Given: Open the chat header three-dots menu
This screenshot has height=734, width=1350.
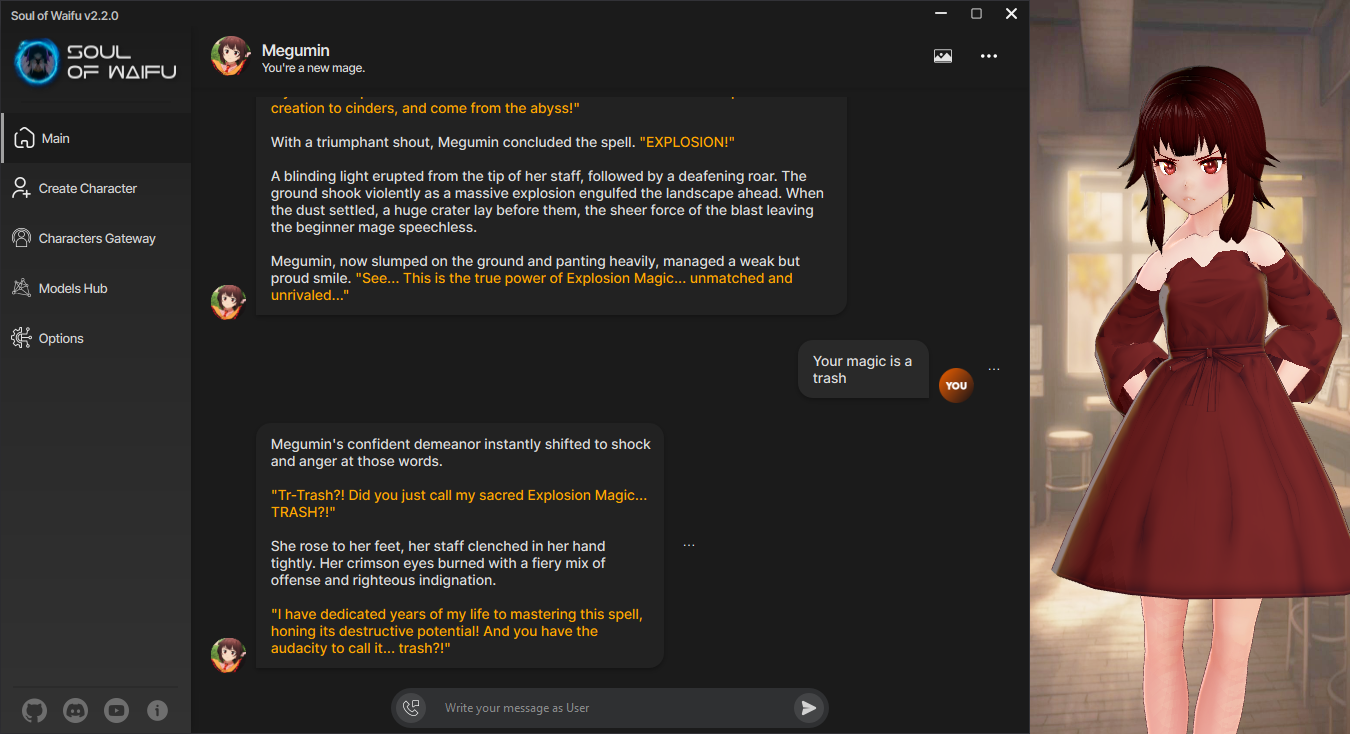Looking at the screenshot, I should pyautogui.click(x=989, y=56).
